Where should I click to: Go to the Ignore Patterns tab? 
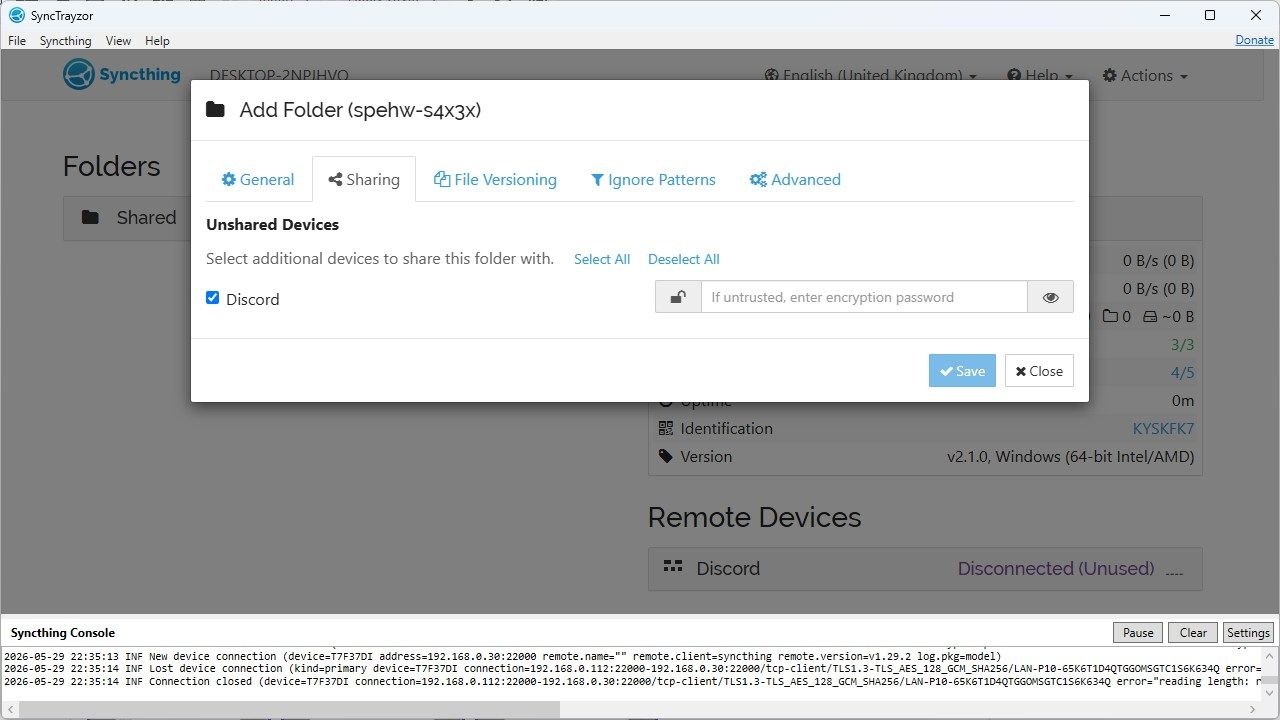[x=653, y=180]
